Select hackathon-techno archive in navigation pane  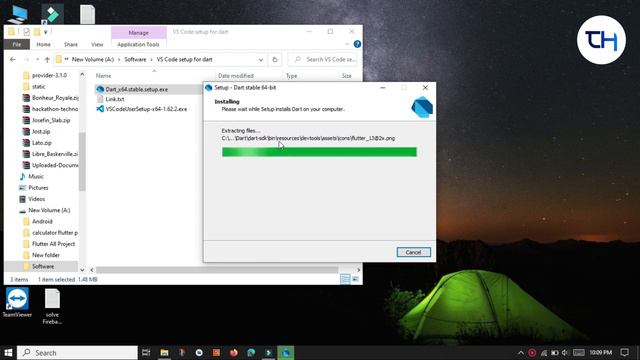(x=55, y=109)
